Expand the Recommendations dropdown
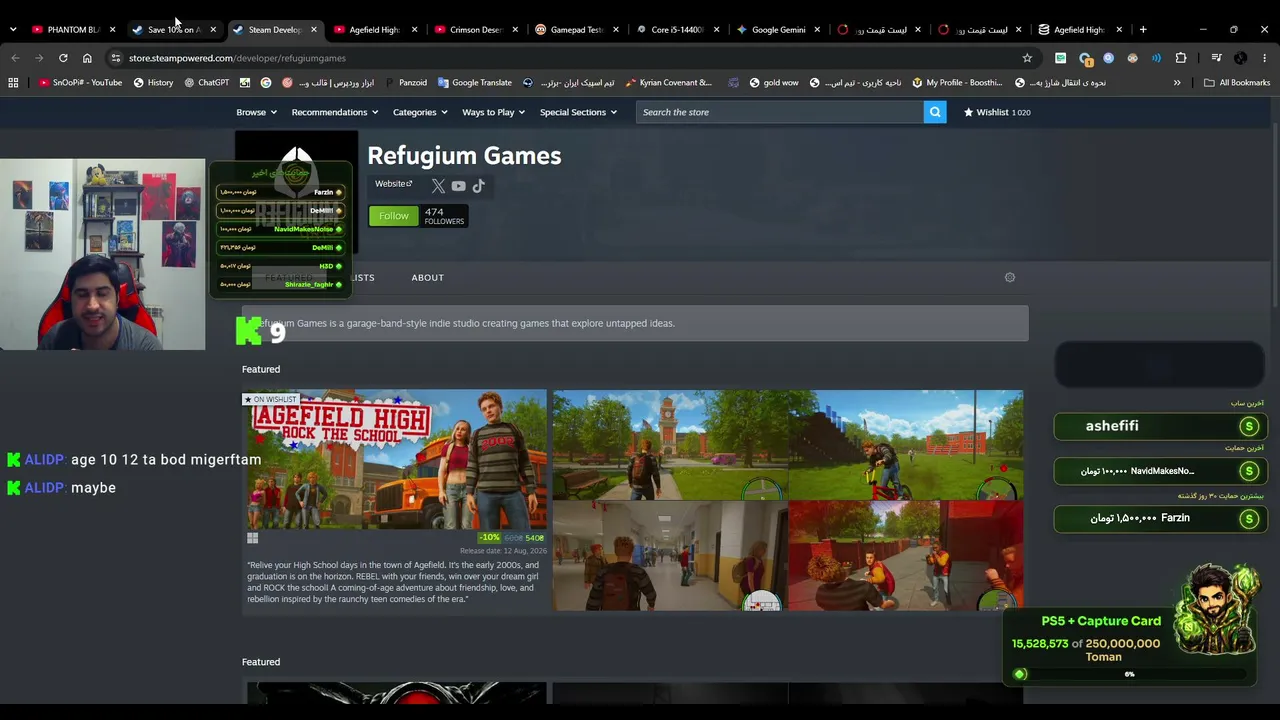The height and width of the screenshot is (720, 1280). pos(335,112)
